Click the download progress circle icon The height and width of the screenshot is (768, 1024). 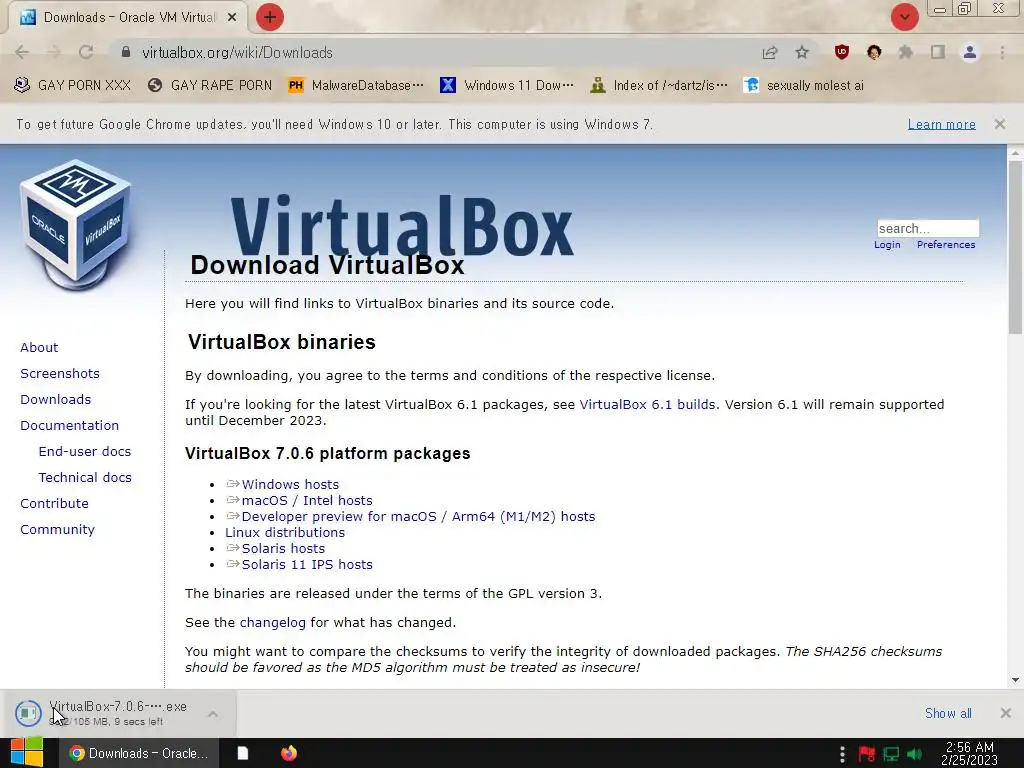(x=28, y=713)
